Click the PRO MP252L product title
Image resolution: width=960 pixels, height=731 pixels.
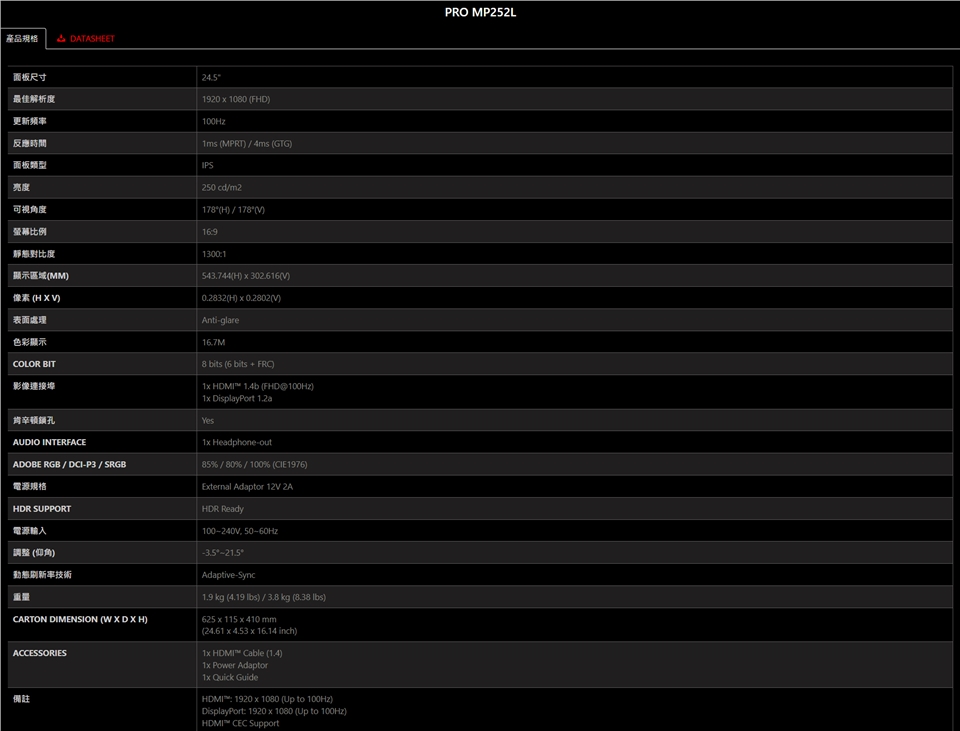[480, 13]
